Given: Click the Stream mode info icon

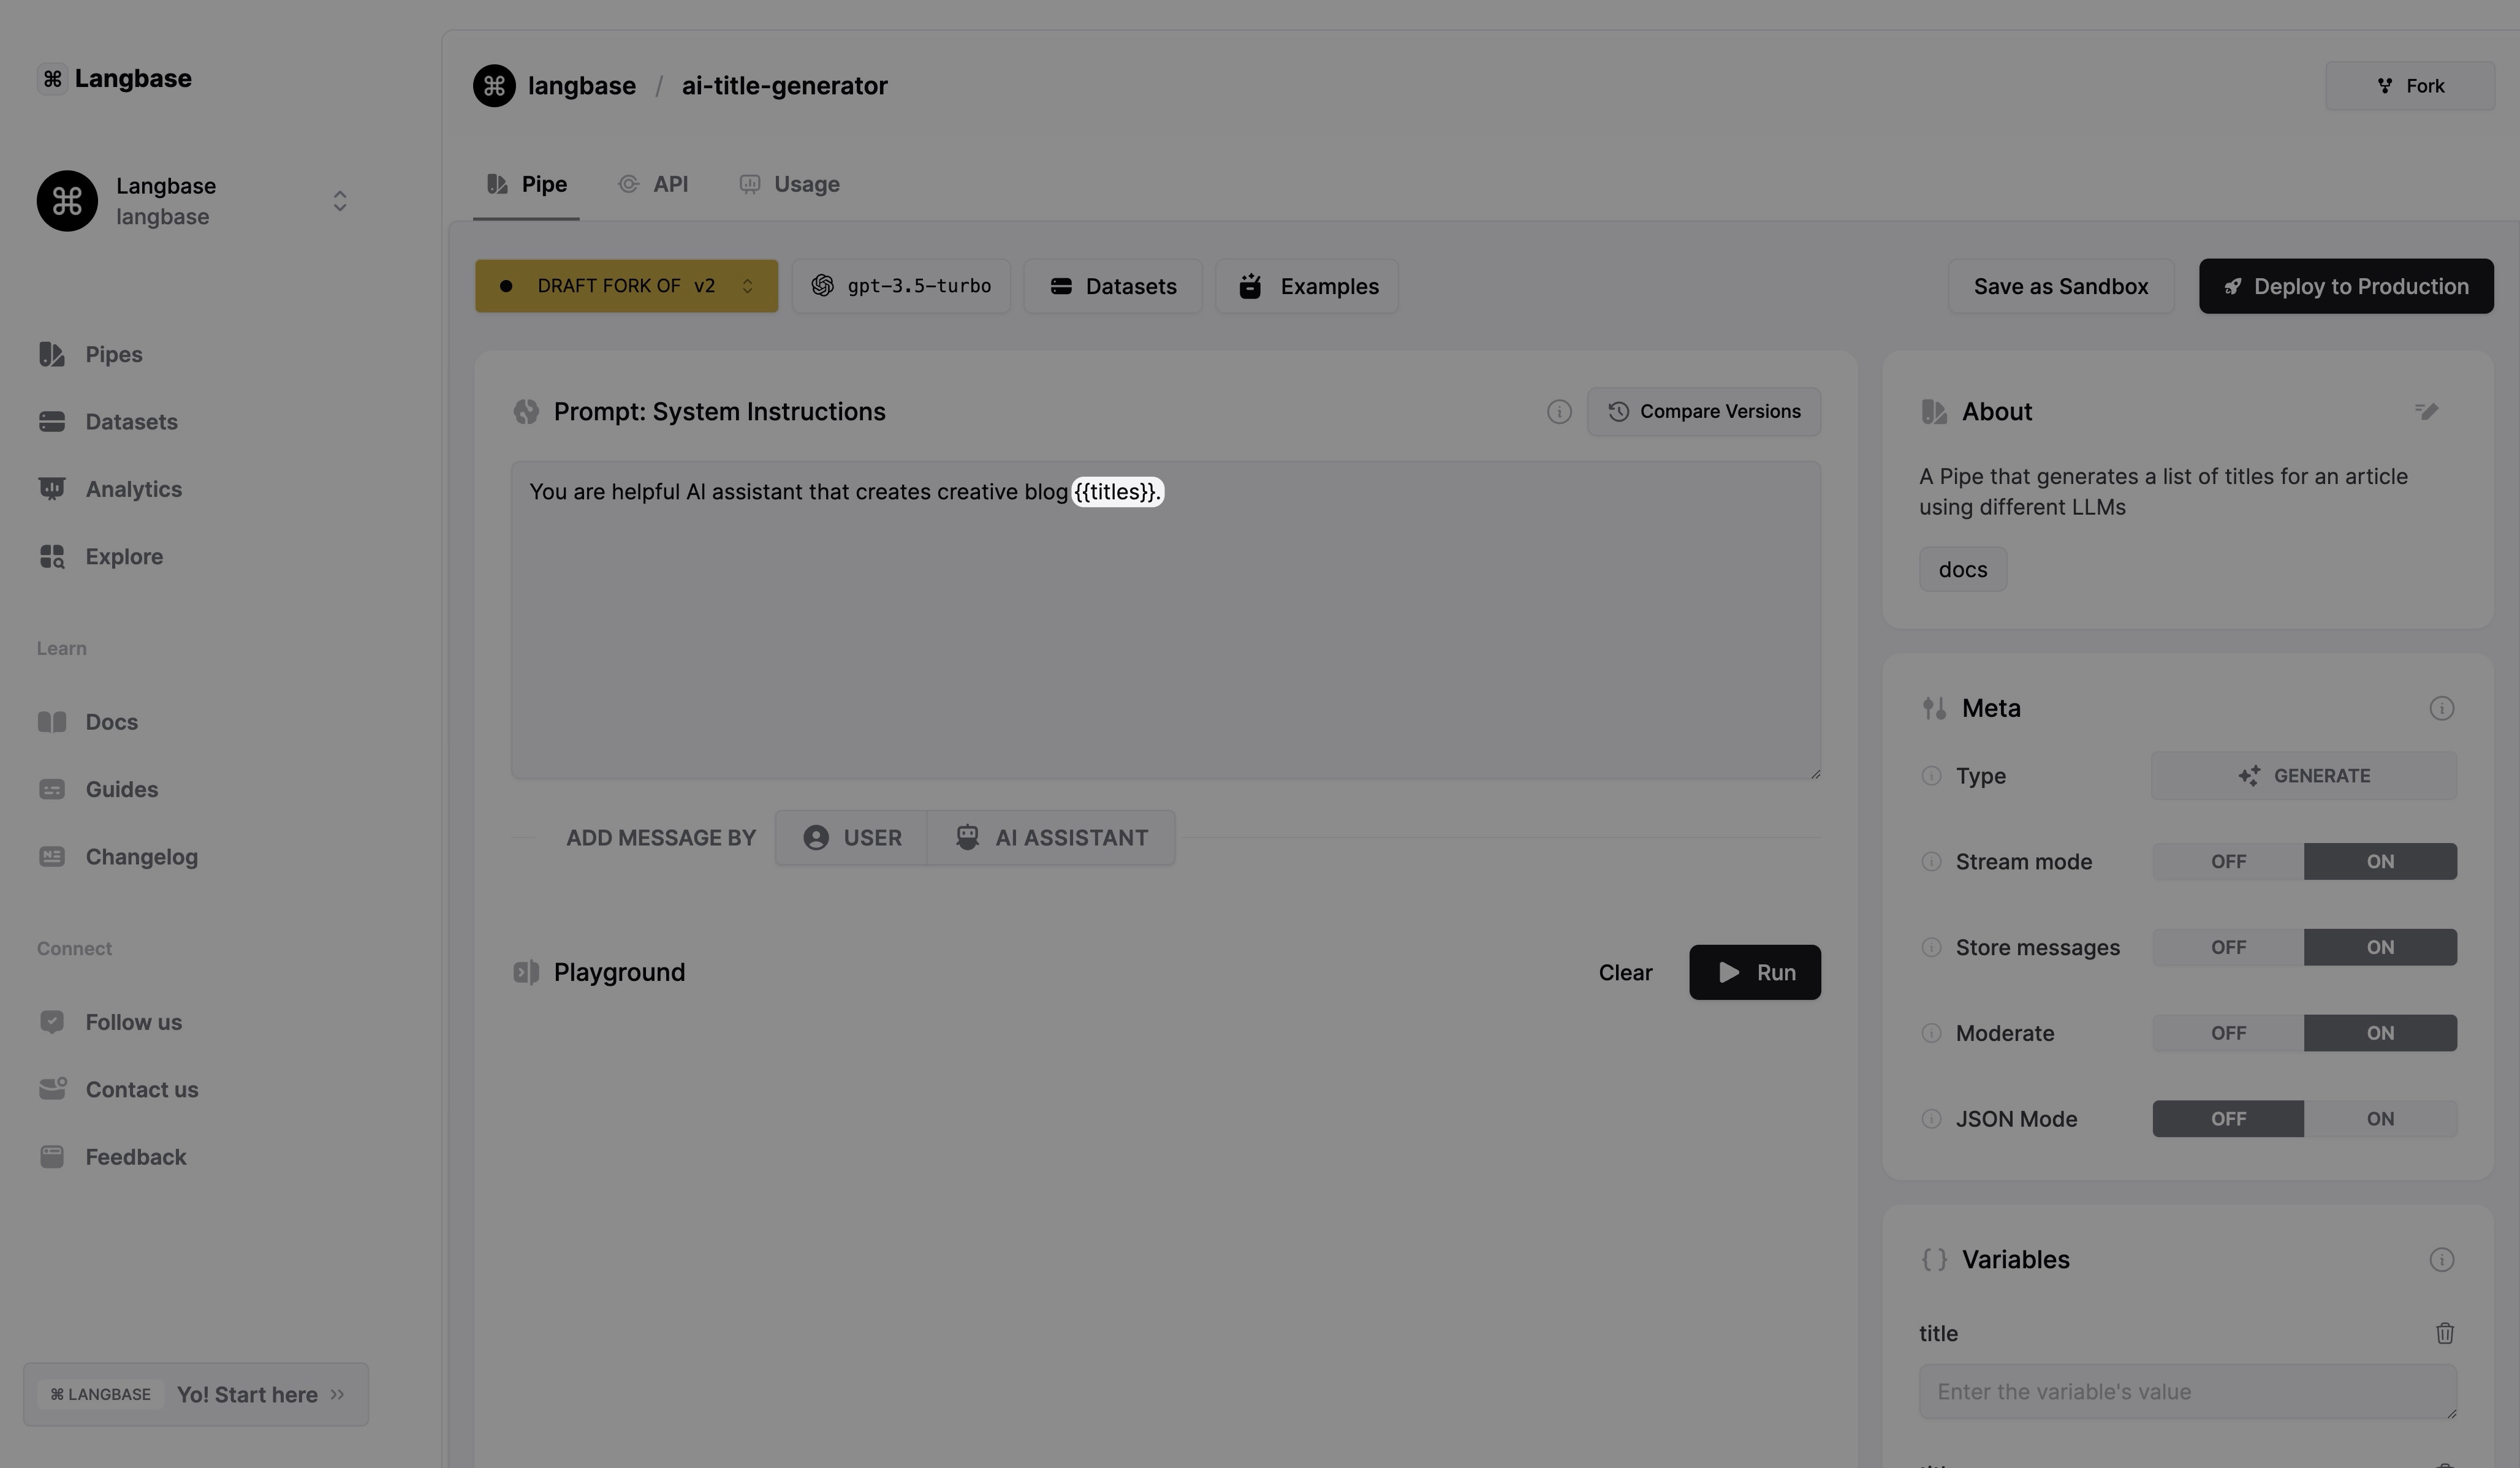Looking at the screenshot, I should coord(1931,862).
